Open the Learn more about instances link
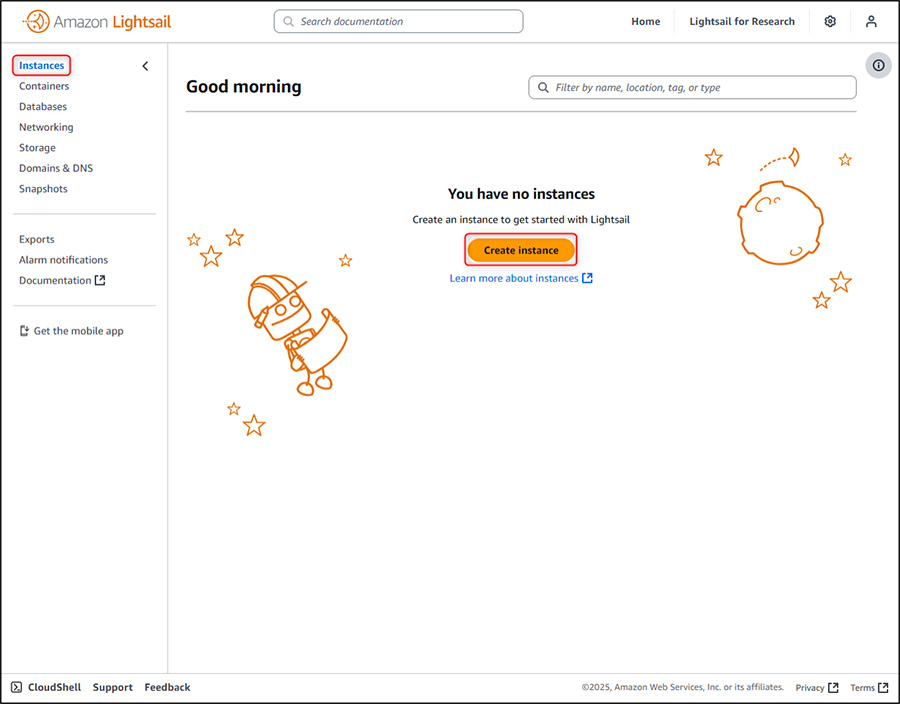Screen dimensions: 900x704 point(514,280)
